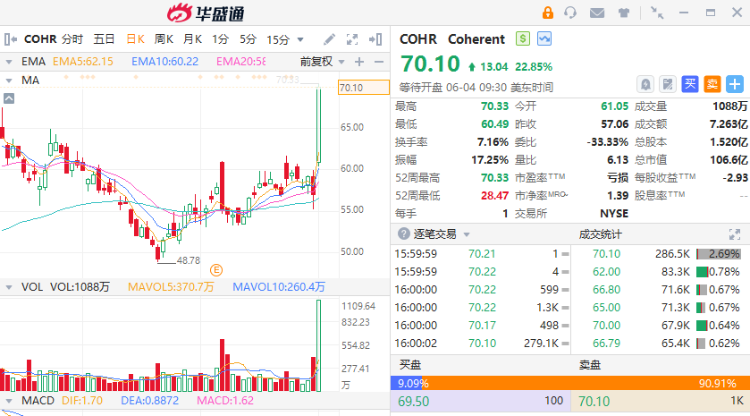The image size is (750, 416).
Task: Click the EMA10:60.22 indicator label
Action: point(165,62)
